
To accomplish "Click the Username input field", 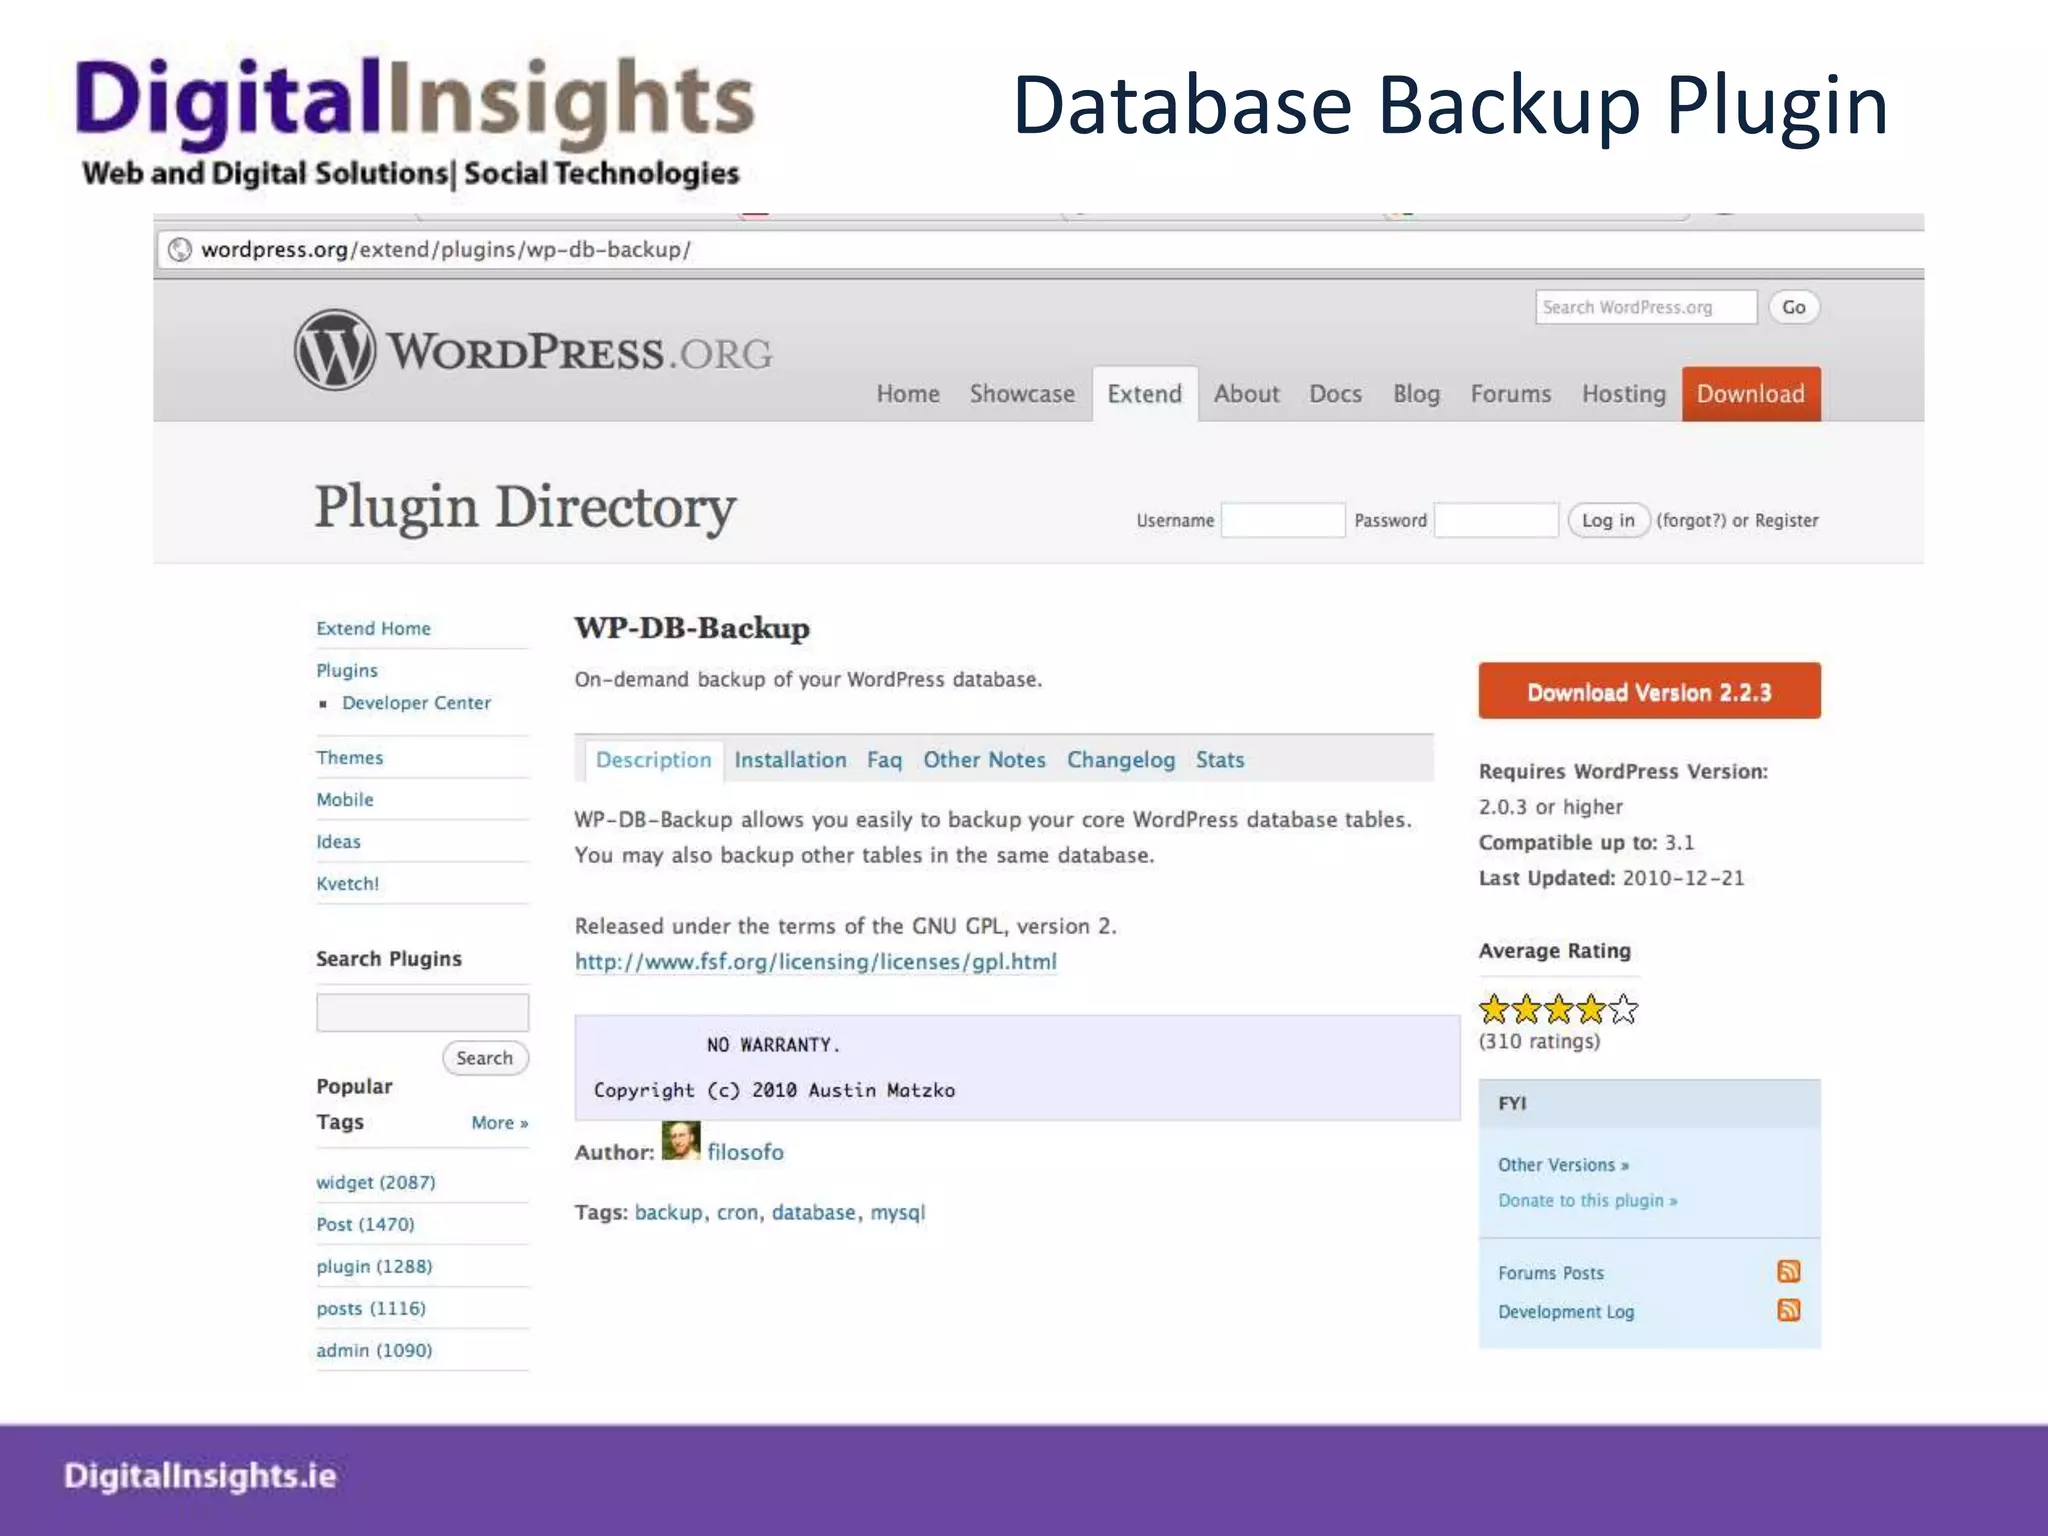I will [x=1282, y=520].
